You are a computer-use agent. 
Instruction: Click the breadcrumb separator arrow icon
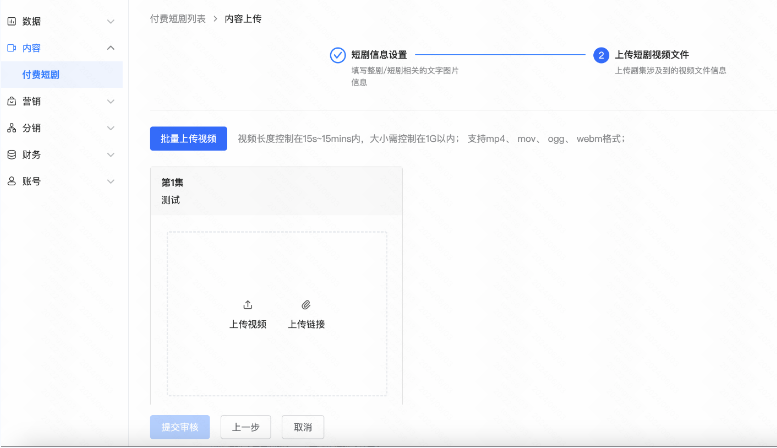coord(215,19)
